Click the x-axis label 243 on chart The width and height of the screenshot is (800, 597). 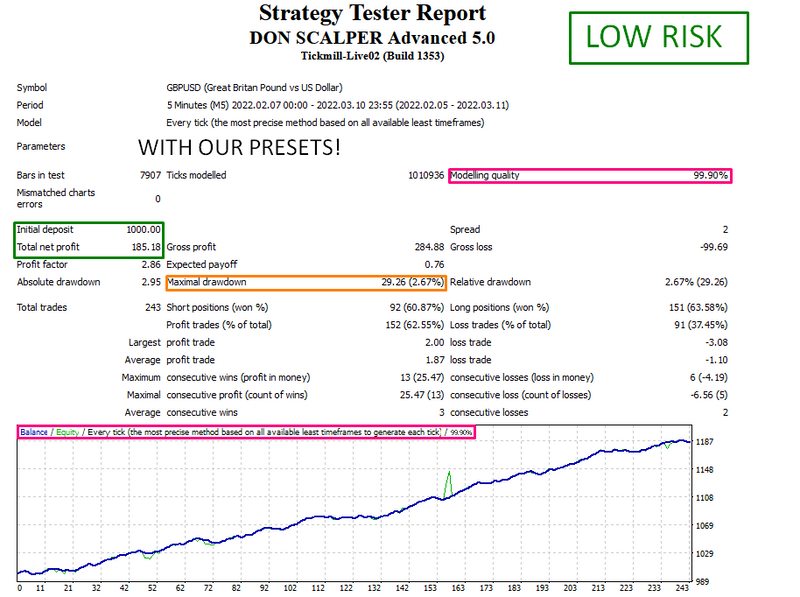coord(682,588)
